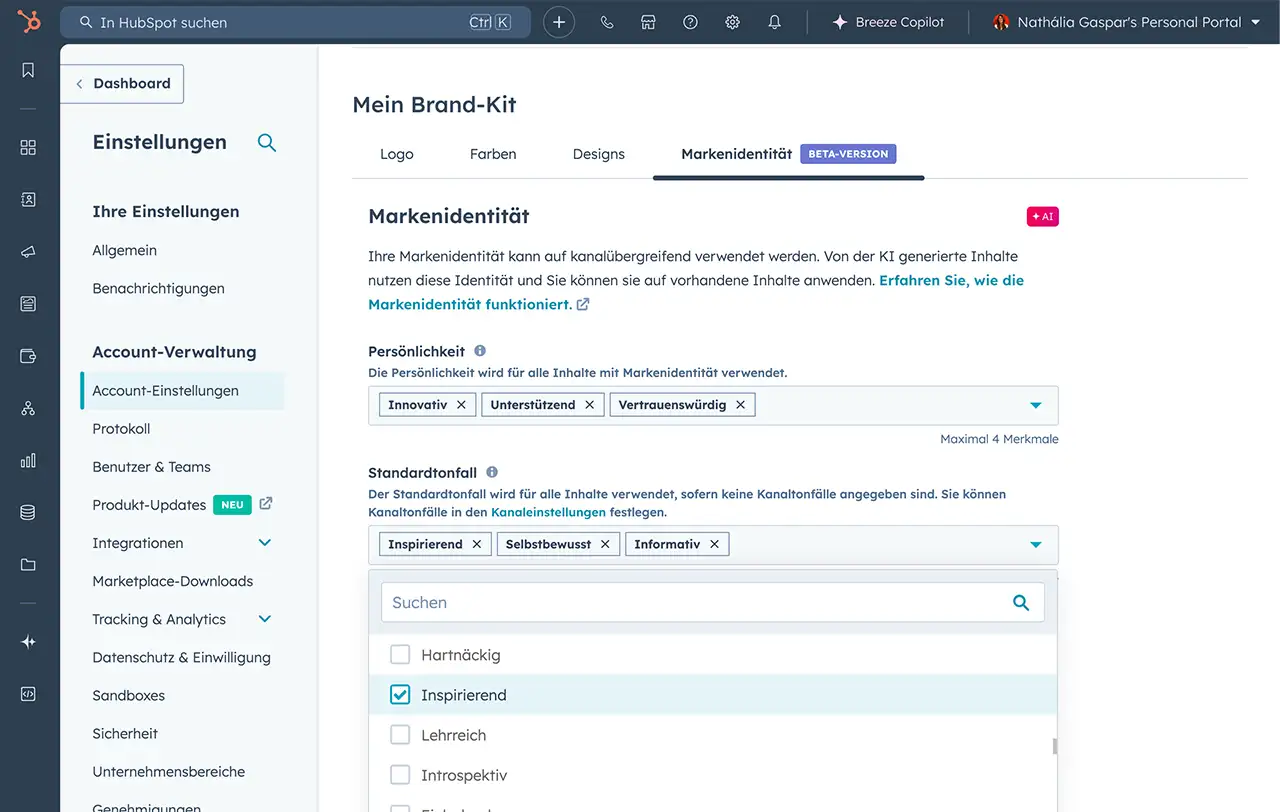Open the calling phone icon
Screen dimensions: 1280x812
pos(607,22)
